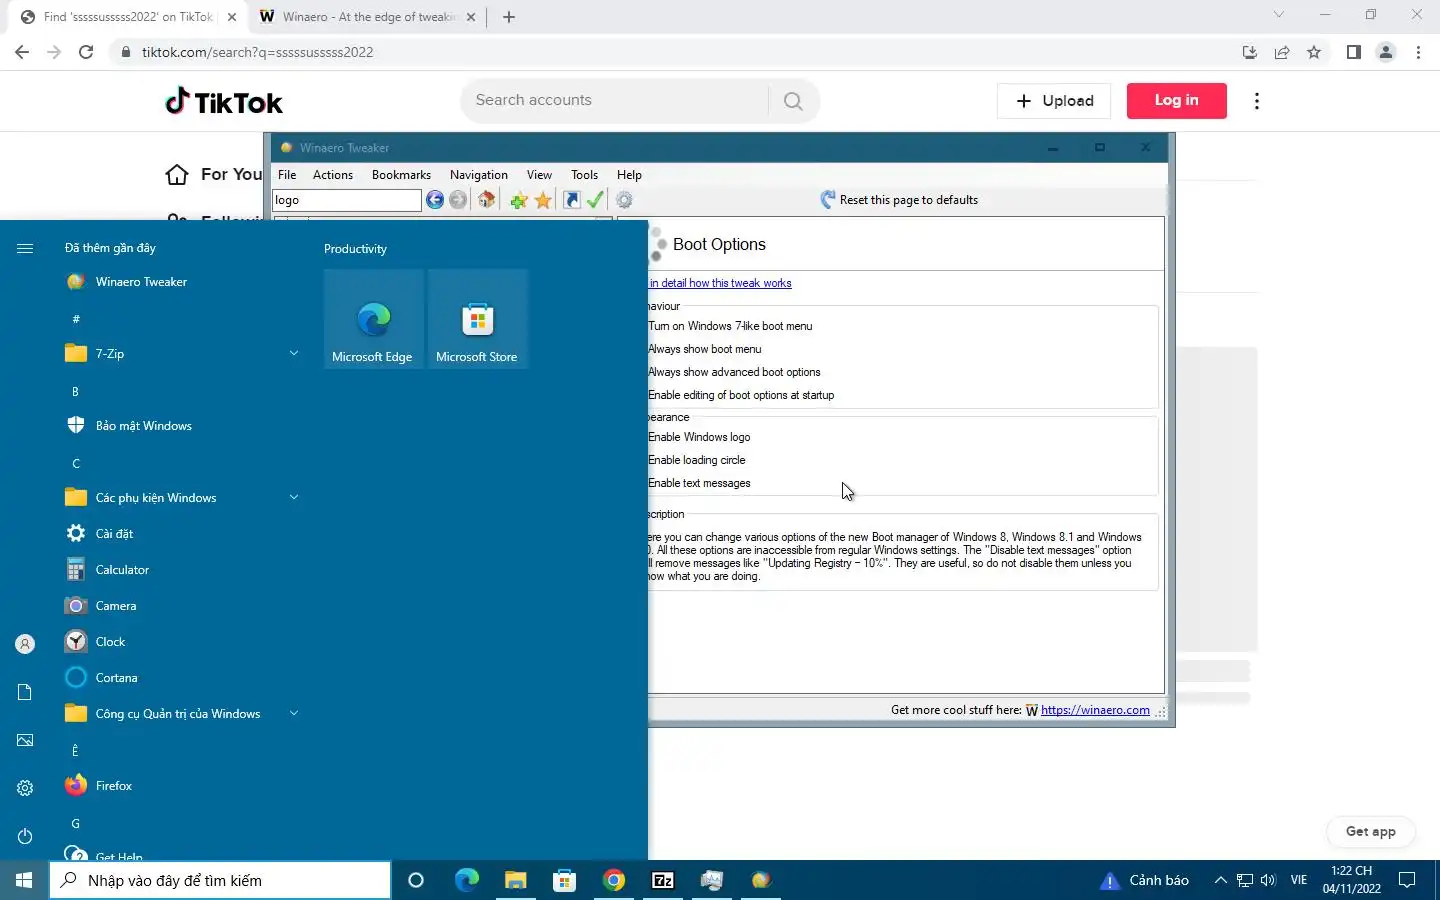1440x900 pixels.
Task: Open Tools menu in Winaero Tweaker
Action: pyautogui.click(x=584, y=175)
